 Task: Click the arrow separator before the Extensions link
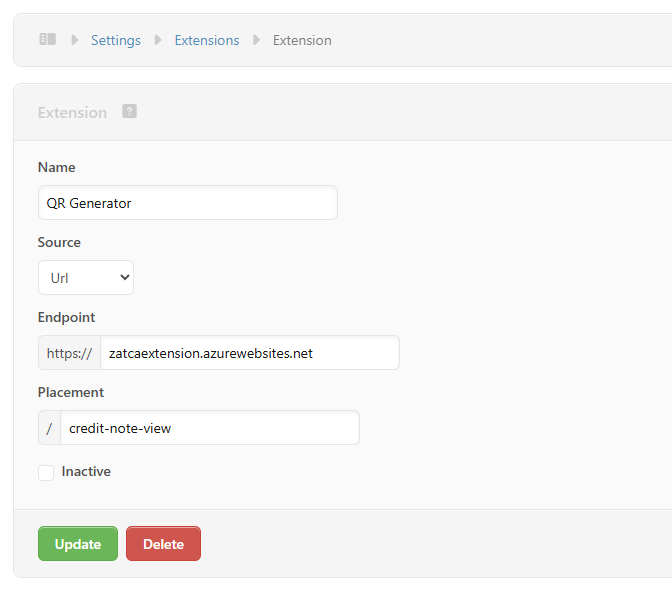click(158, 40)
